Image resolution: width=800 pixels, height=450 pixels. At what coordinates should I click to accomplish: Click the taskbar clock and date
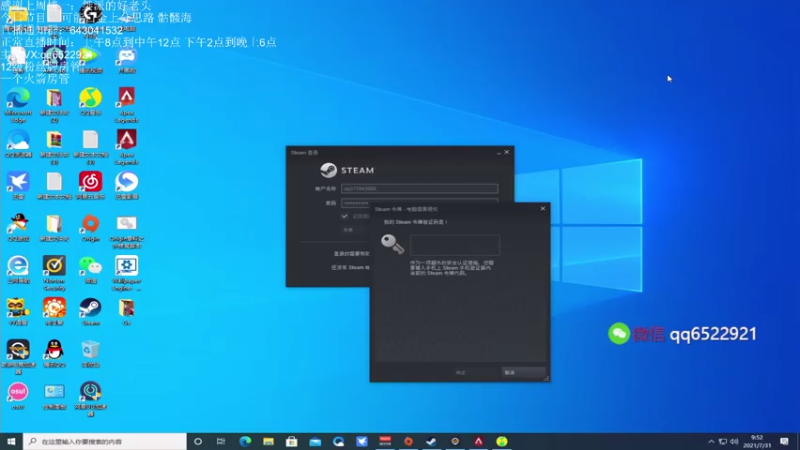[x=757, y=441]
